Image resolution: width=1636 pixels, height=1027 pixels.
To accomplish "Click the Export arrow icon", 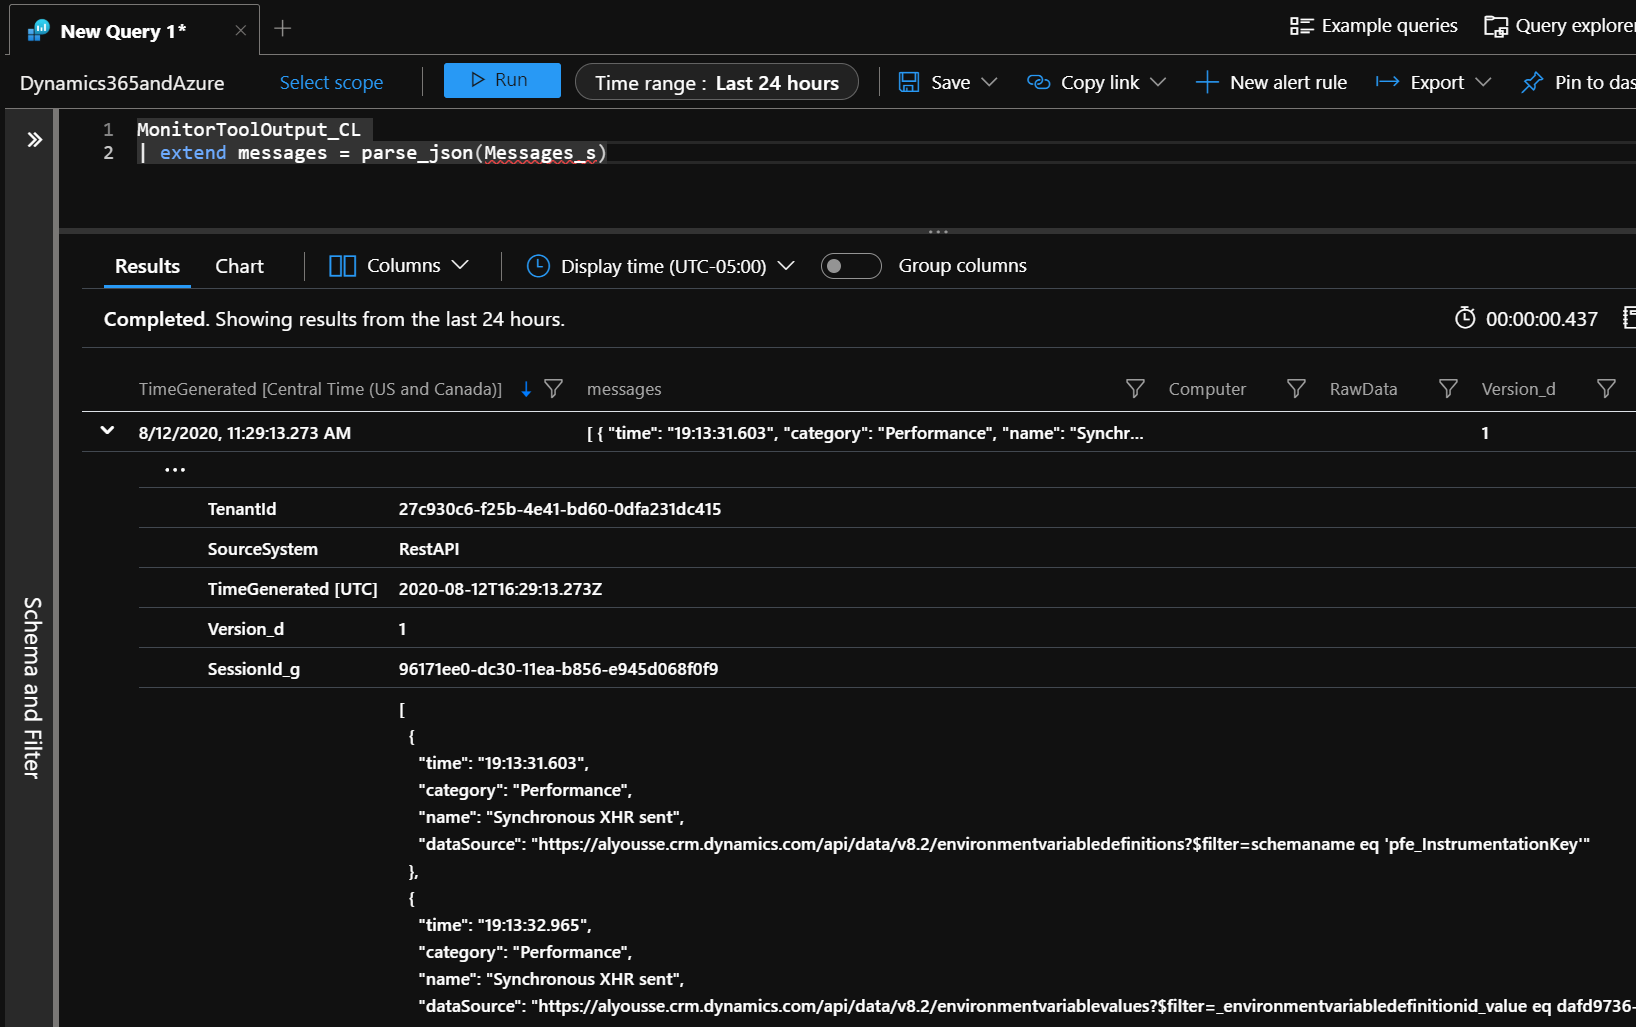I will point(1387,82).
